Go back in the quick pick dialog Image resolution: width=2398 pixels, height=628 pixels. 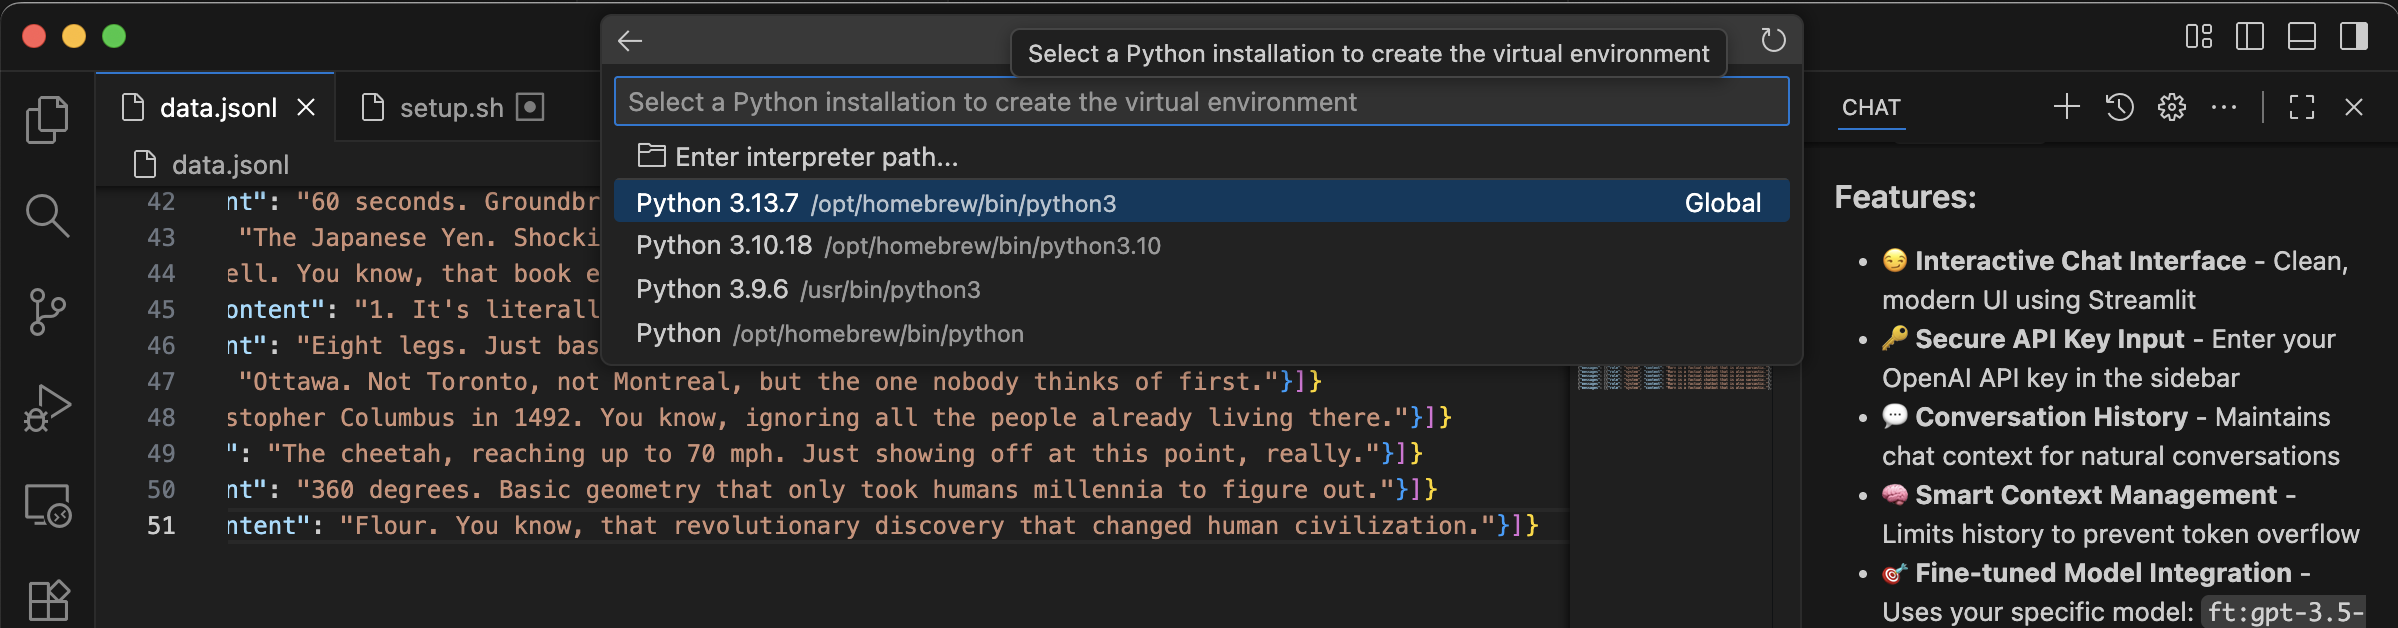(630, 40)
